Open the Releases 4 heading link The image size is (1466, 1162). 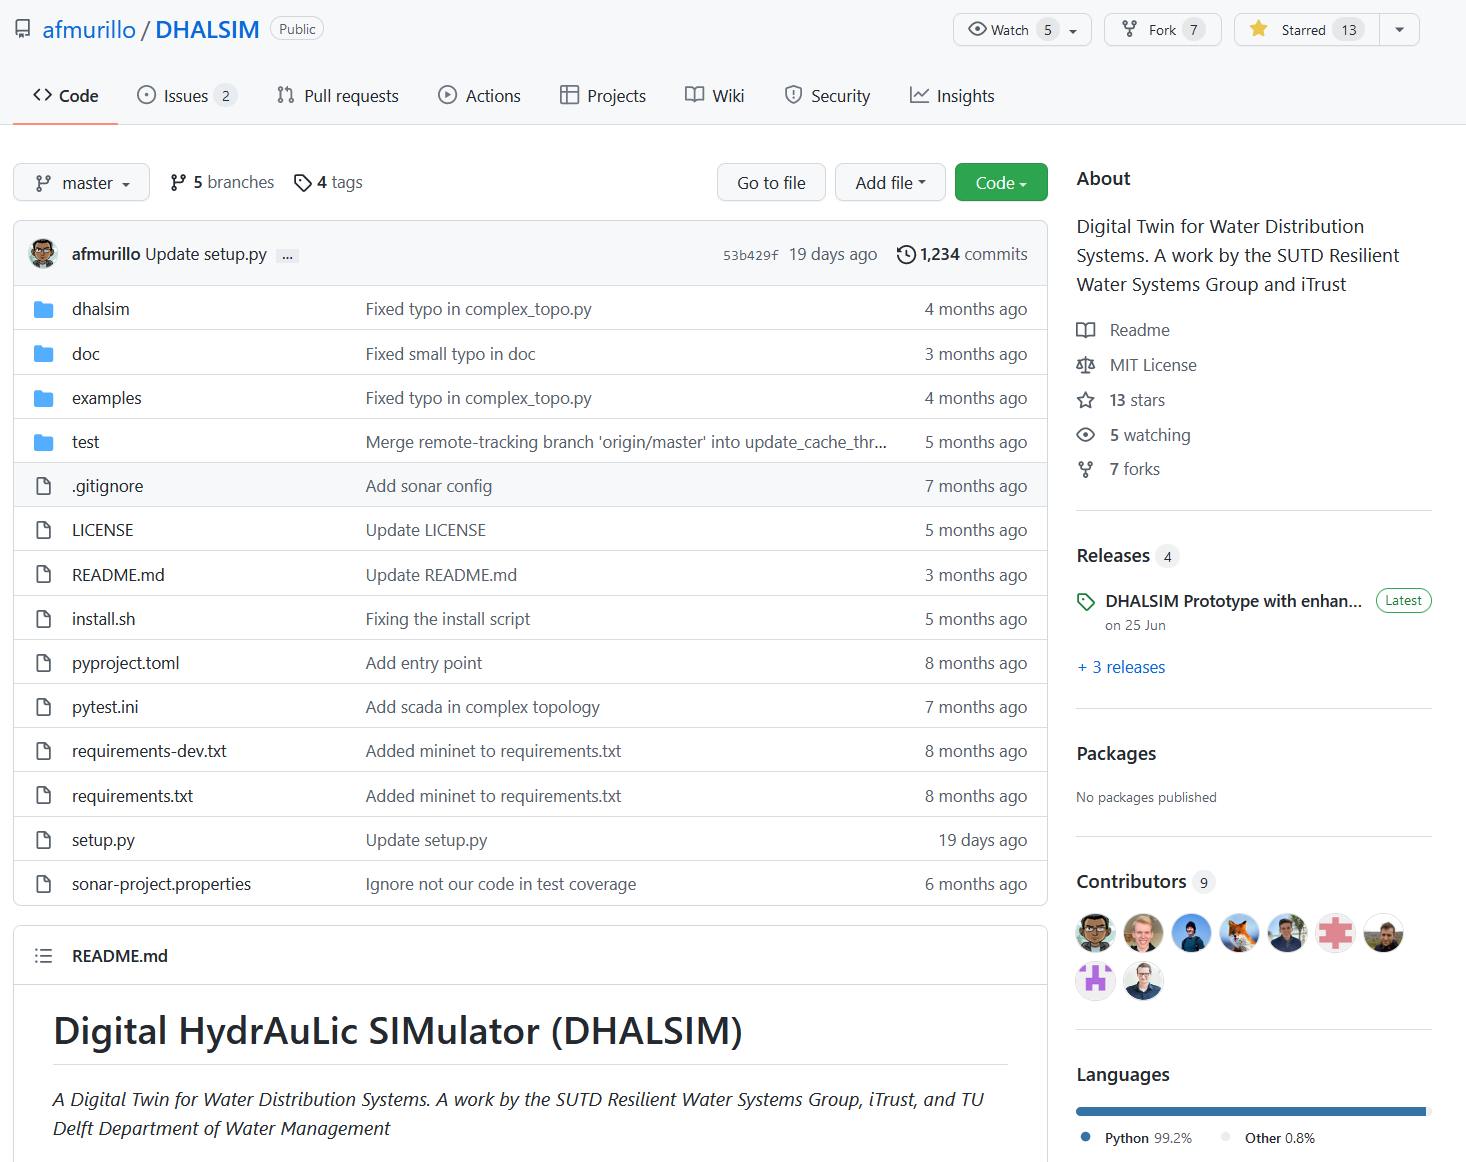[1127, 555]
